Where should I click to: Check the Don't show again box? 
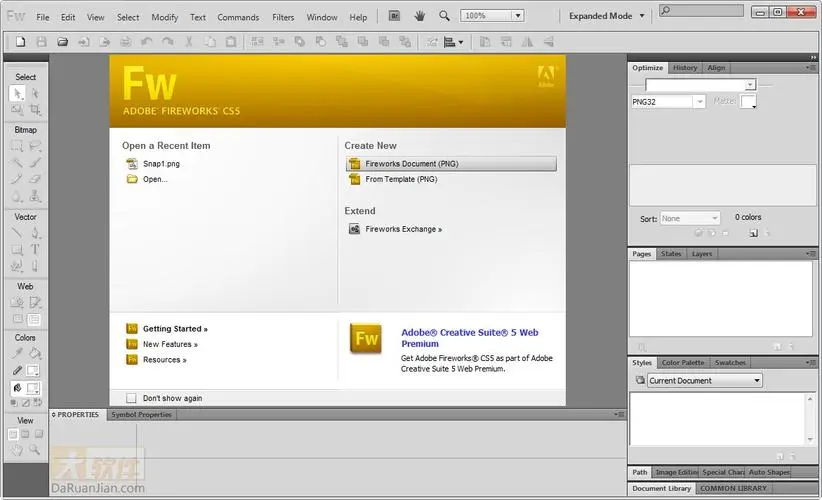(x=132, y=398)
